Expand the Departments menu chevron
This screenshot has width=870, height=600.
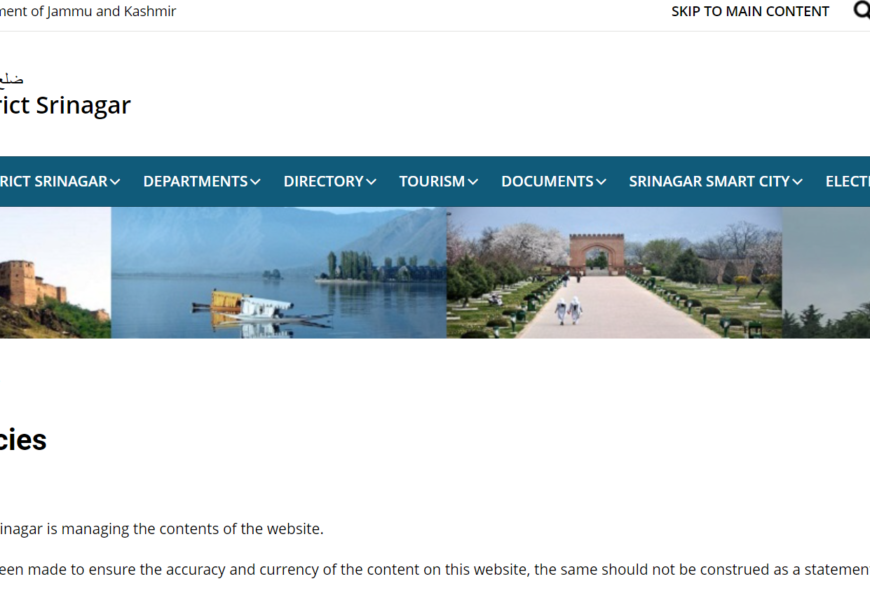point(256,182)
